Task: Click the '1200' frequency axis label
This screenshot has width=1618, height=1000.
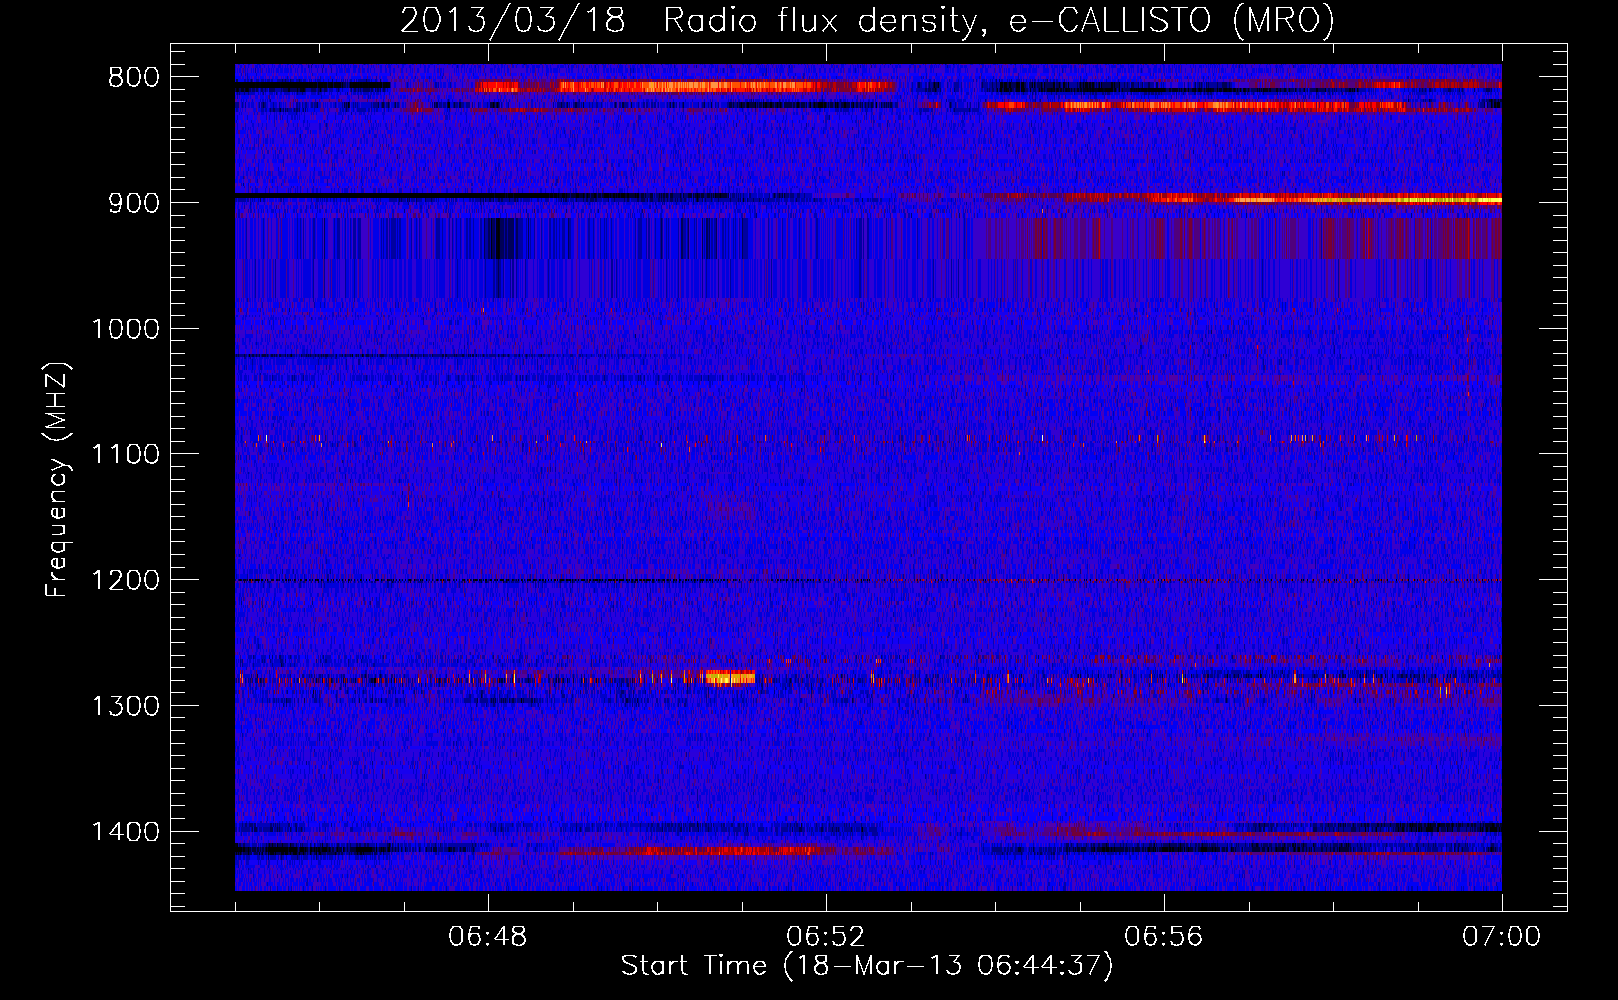Action: pyautogui.click(x=125, y=581)
